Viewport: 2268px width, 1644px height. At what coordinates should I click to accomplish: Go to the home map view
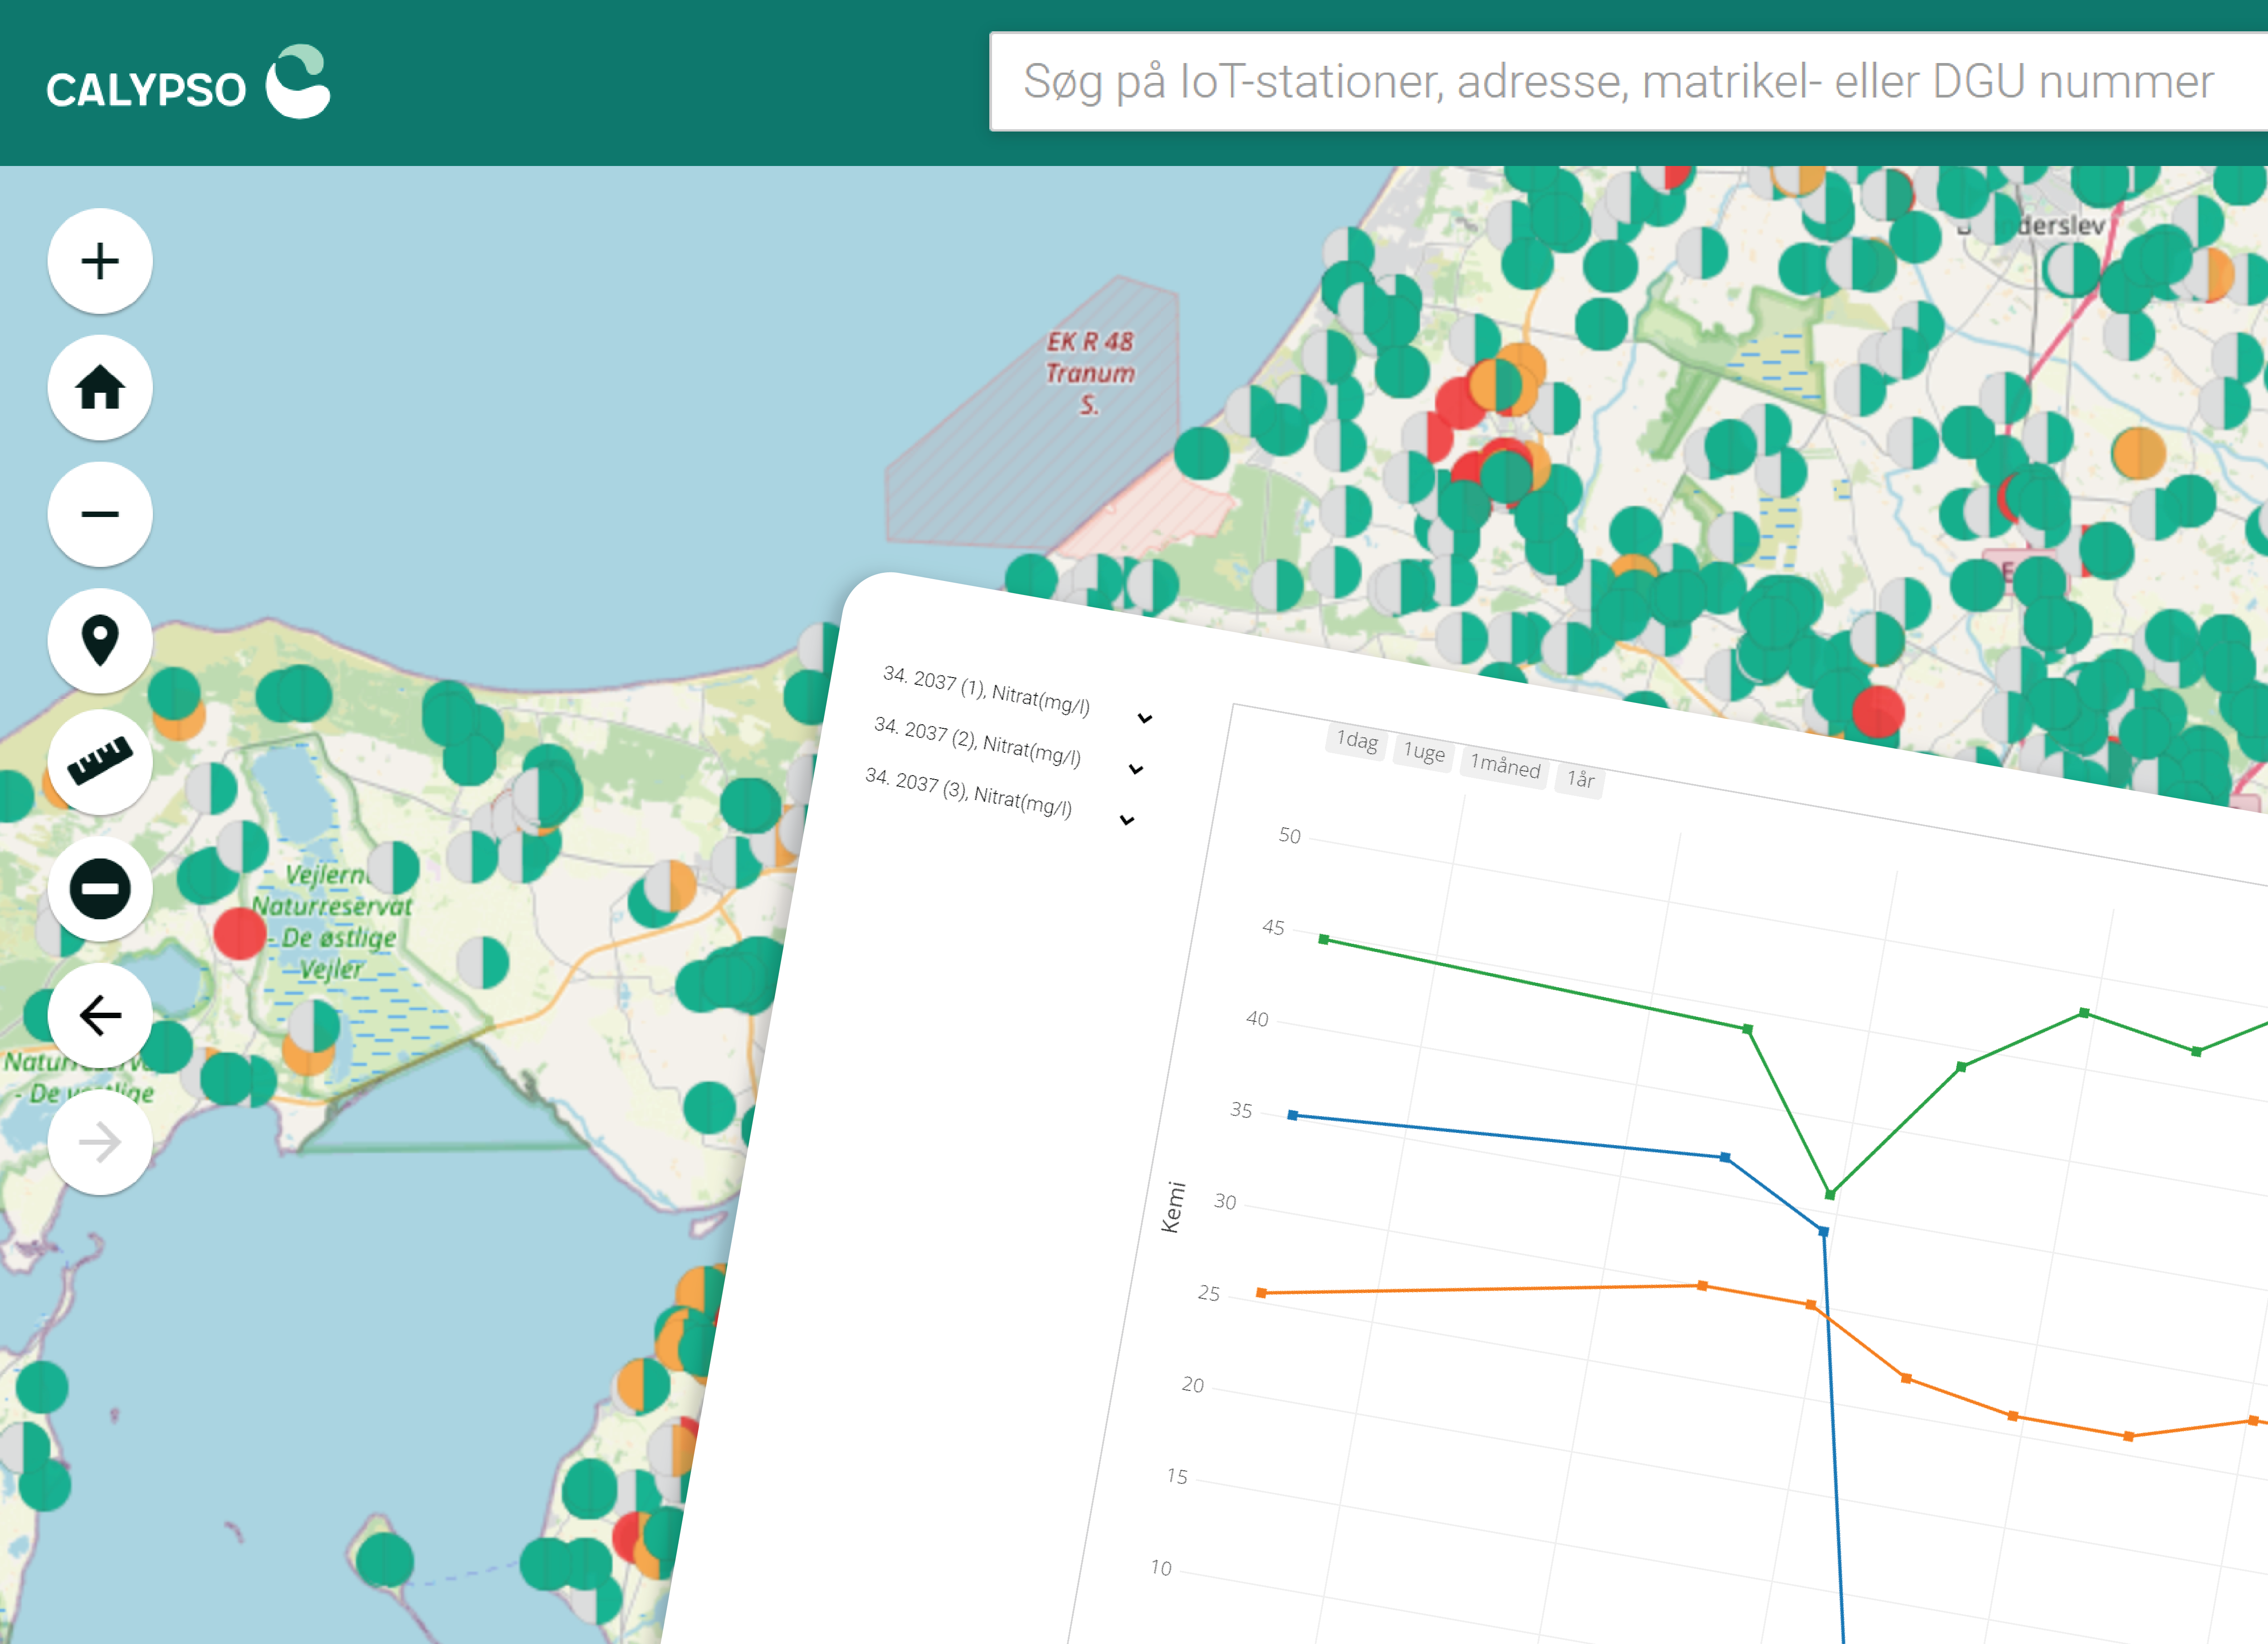coord(100,388)
